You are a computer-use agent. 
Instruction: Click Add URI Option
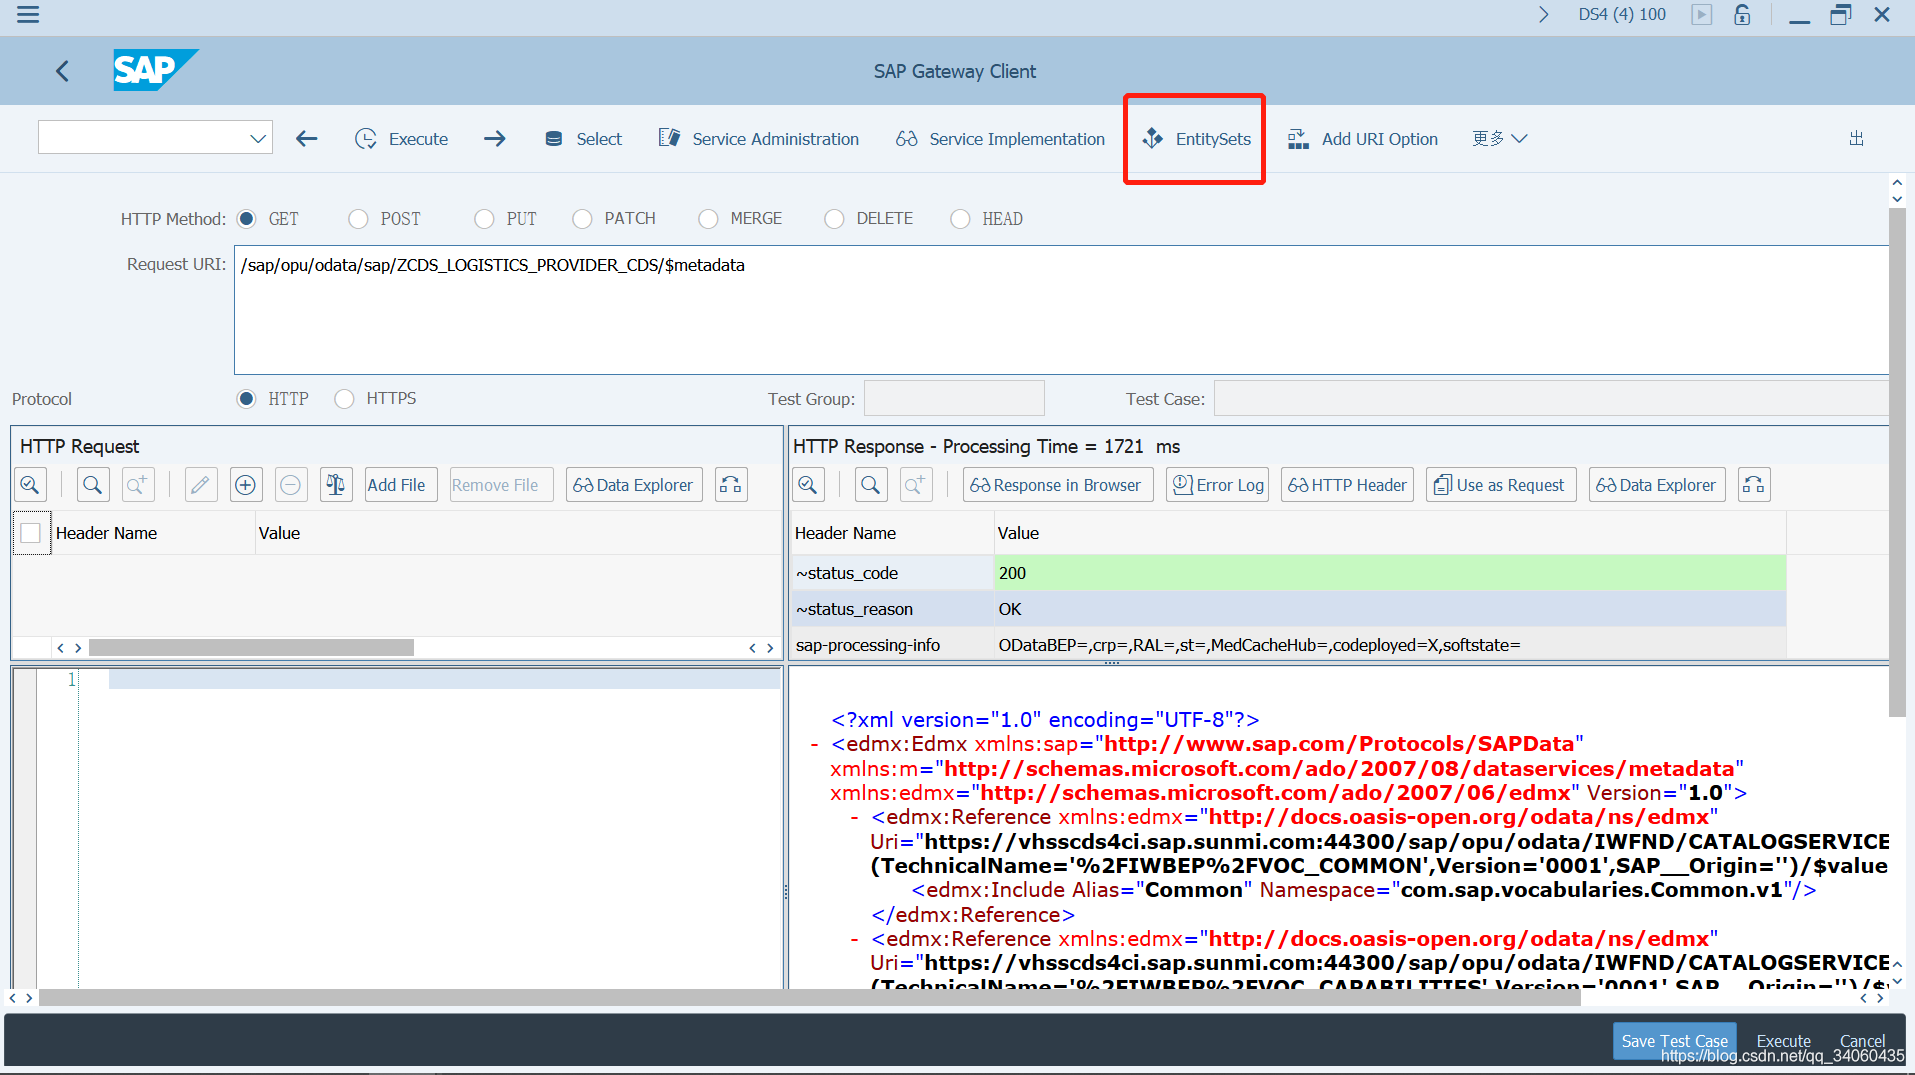click(1363, 139)
